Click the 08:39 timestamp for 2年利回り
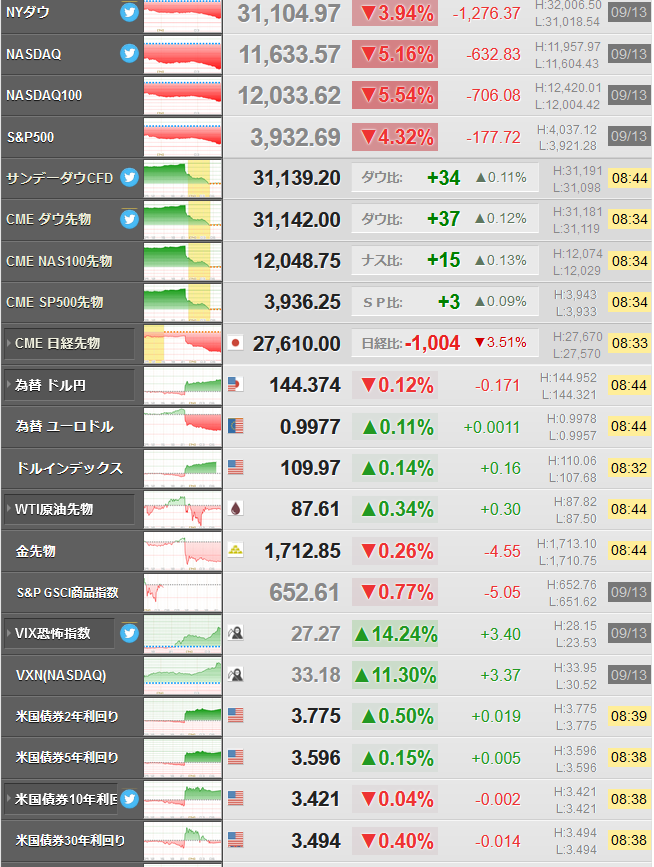Image resolution: width=654 pixels, height=867 pixels. tap(629, 716)
